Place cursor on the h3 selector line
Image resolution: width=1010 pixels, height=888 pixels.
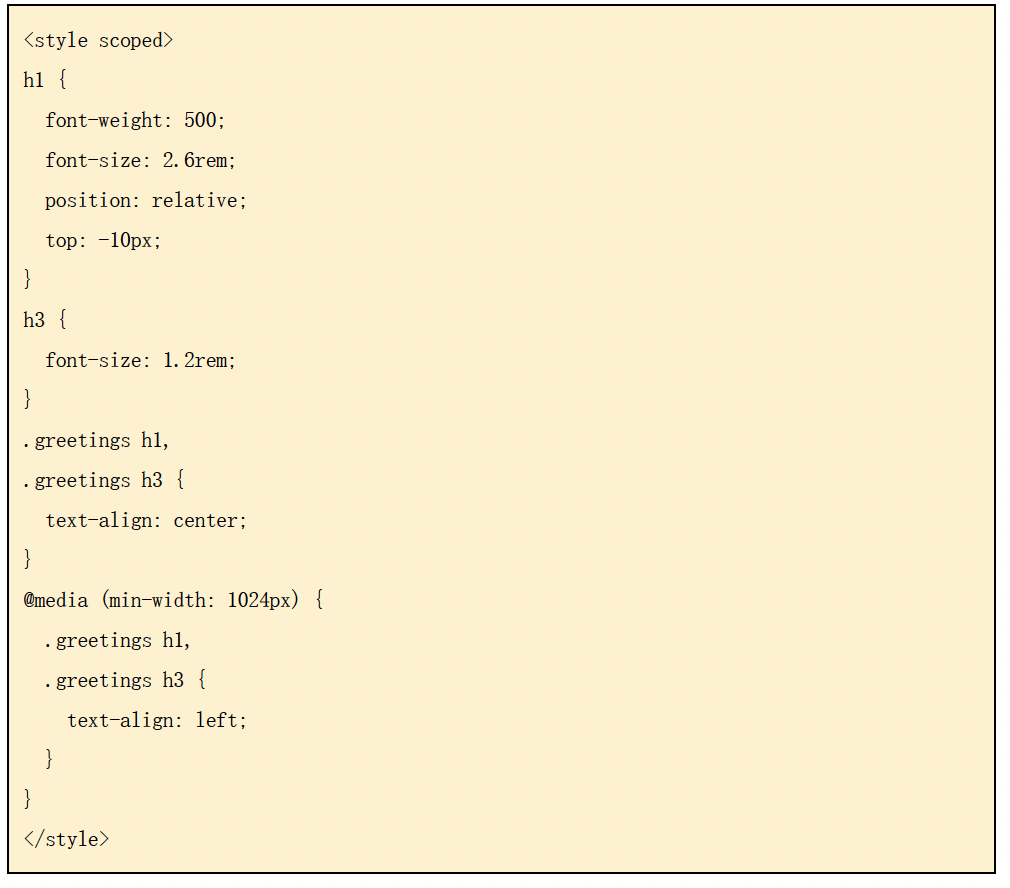(34, 321)
